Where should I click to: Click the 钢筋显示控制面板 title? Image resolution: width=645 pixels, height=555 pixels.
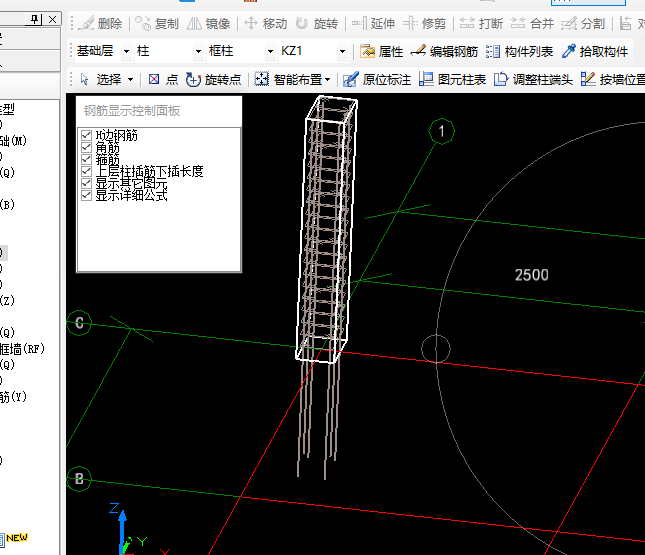pyautogui.click(x=132, y=111)
